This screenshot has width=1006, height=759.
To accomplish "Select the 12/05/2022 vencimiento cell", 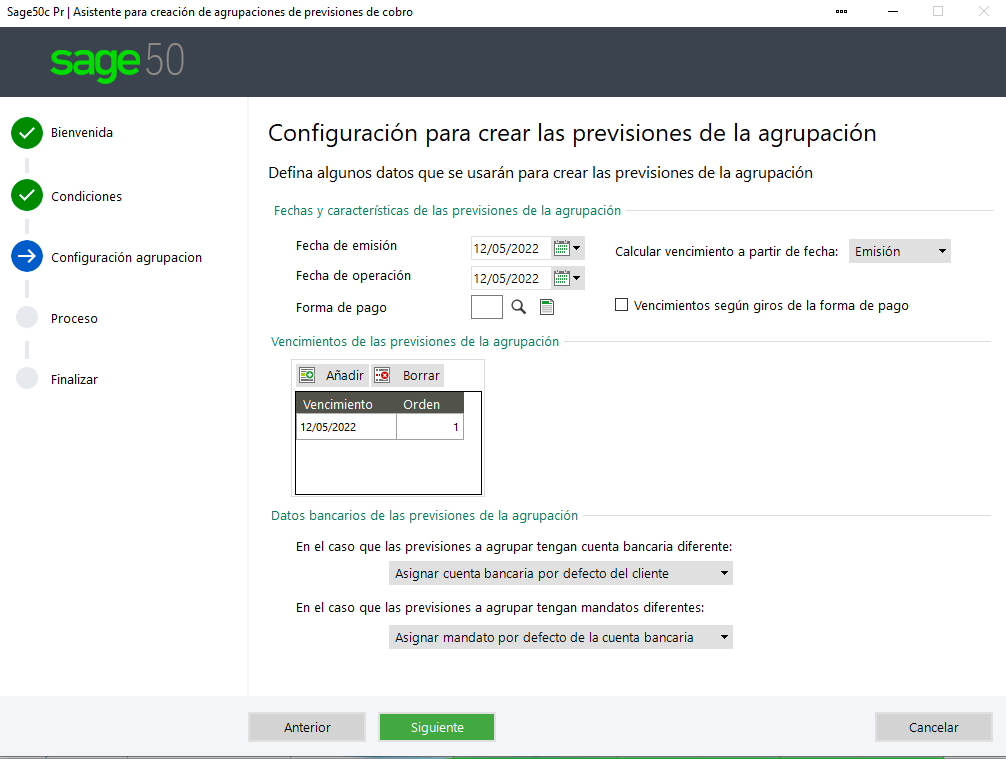I will click(346, 427).
